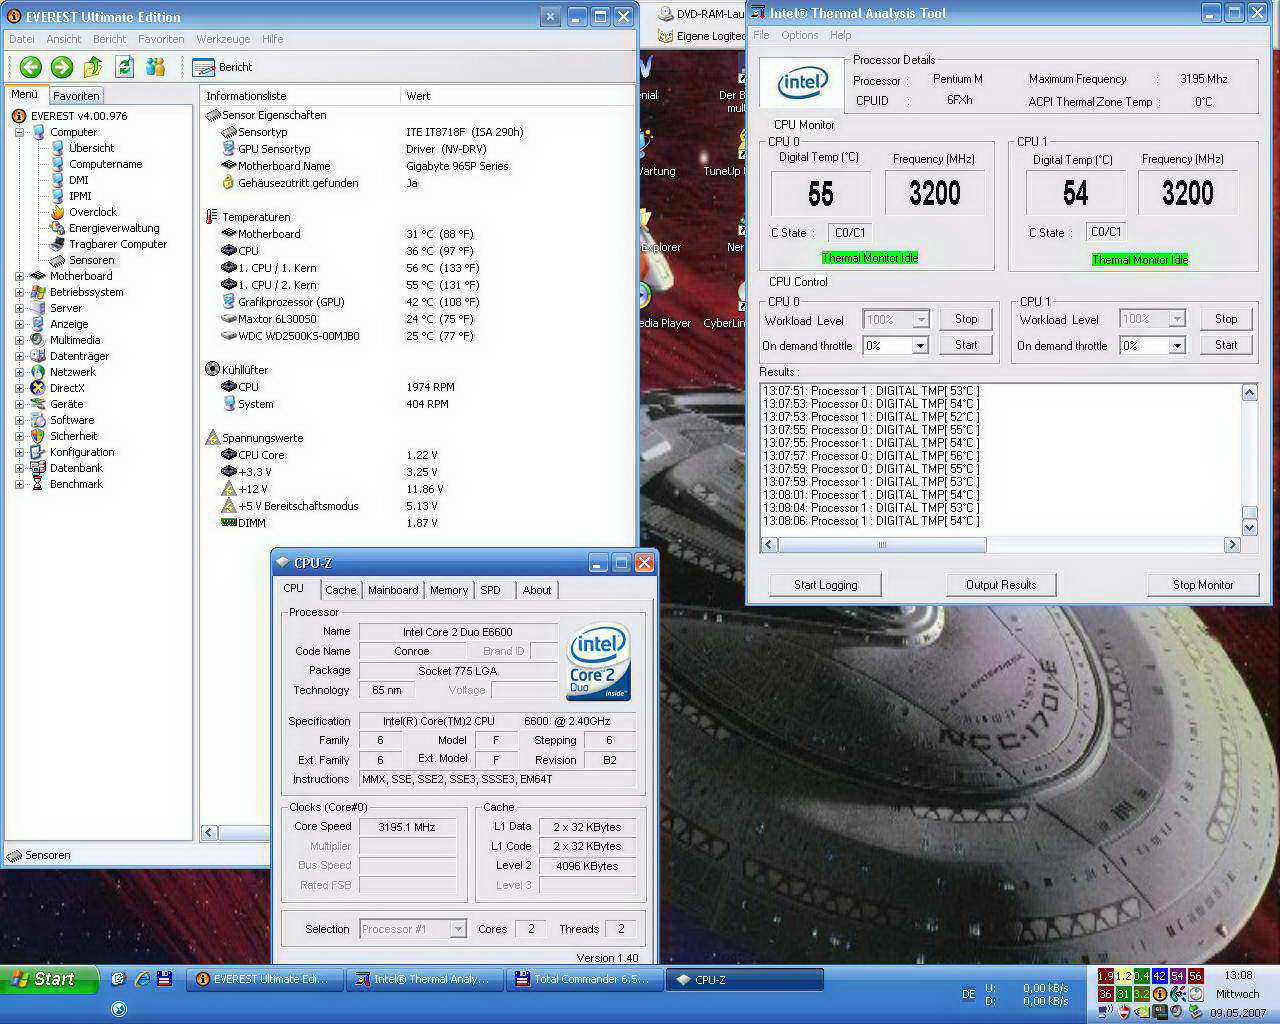Open the CPU 1 On demand throttle dropdown
Viewport: 1280px width, 1024px height.
(x=1177, y=345)
